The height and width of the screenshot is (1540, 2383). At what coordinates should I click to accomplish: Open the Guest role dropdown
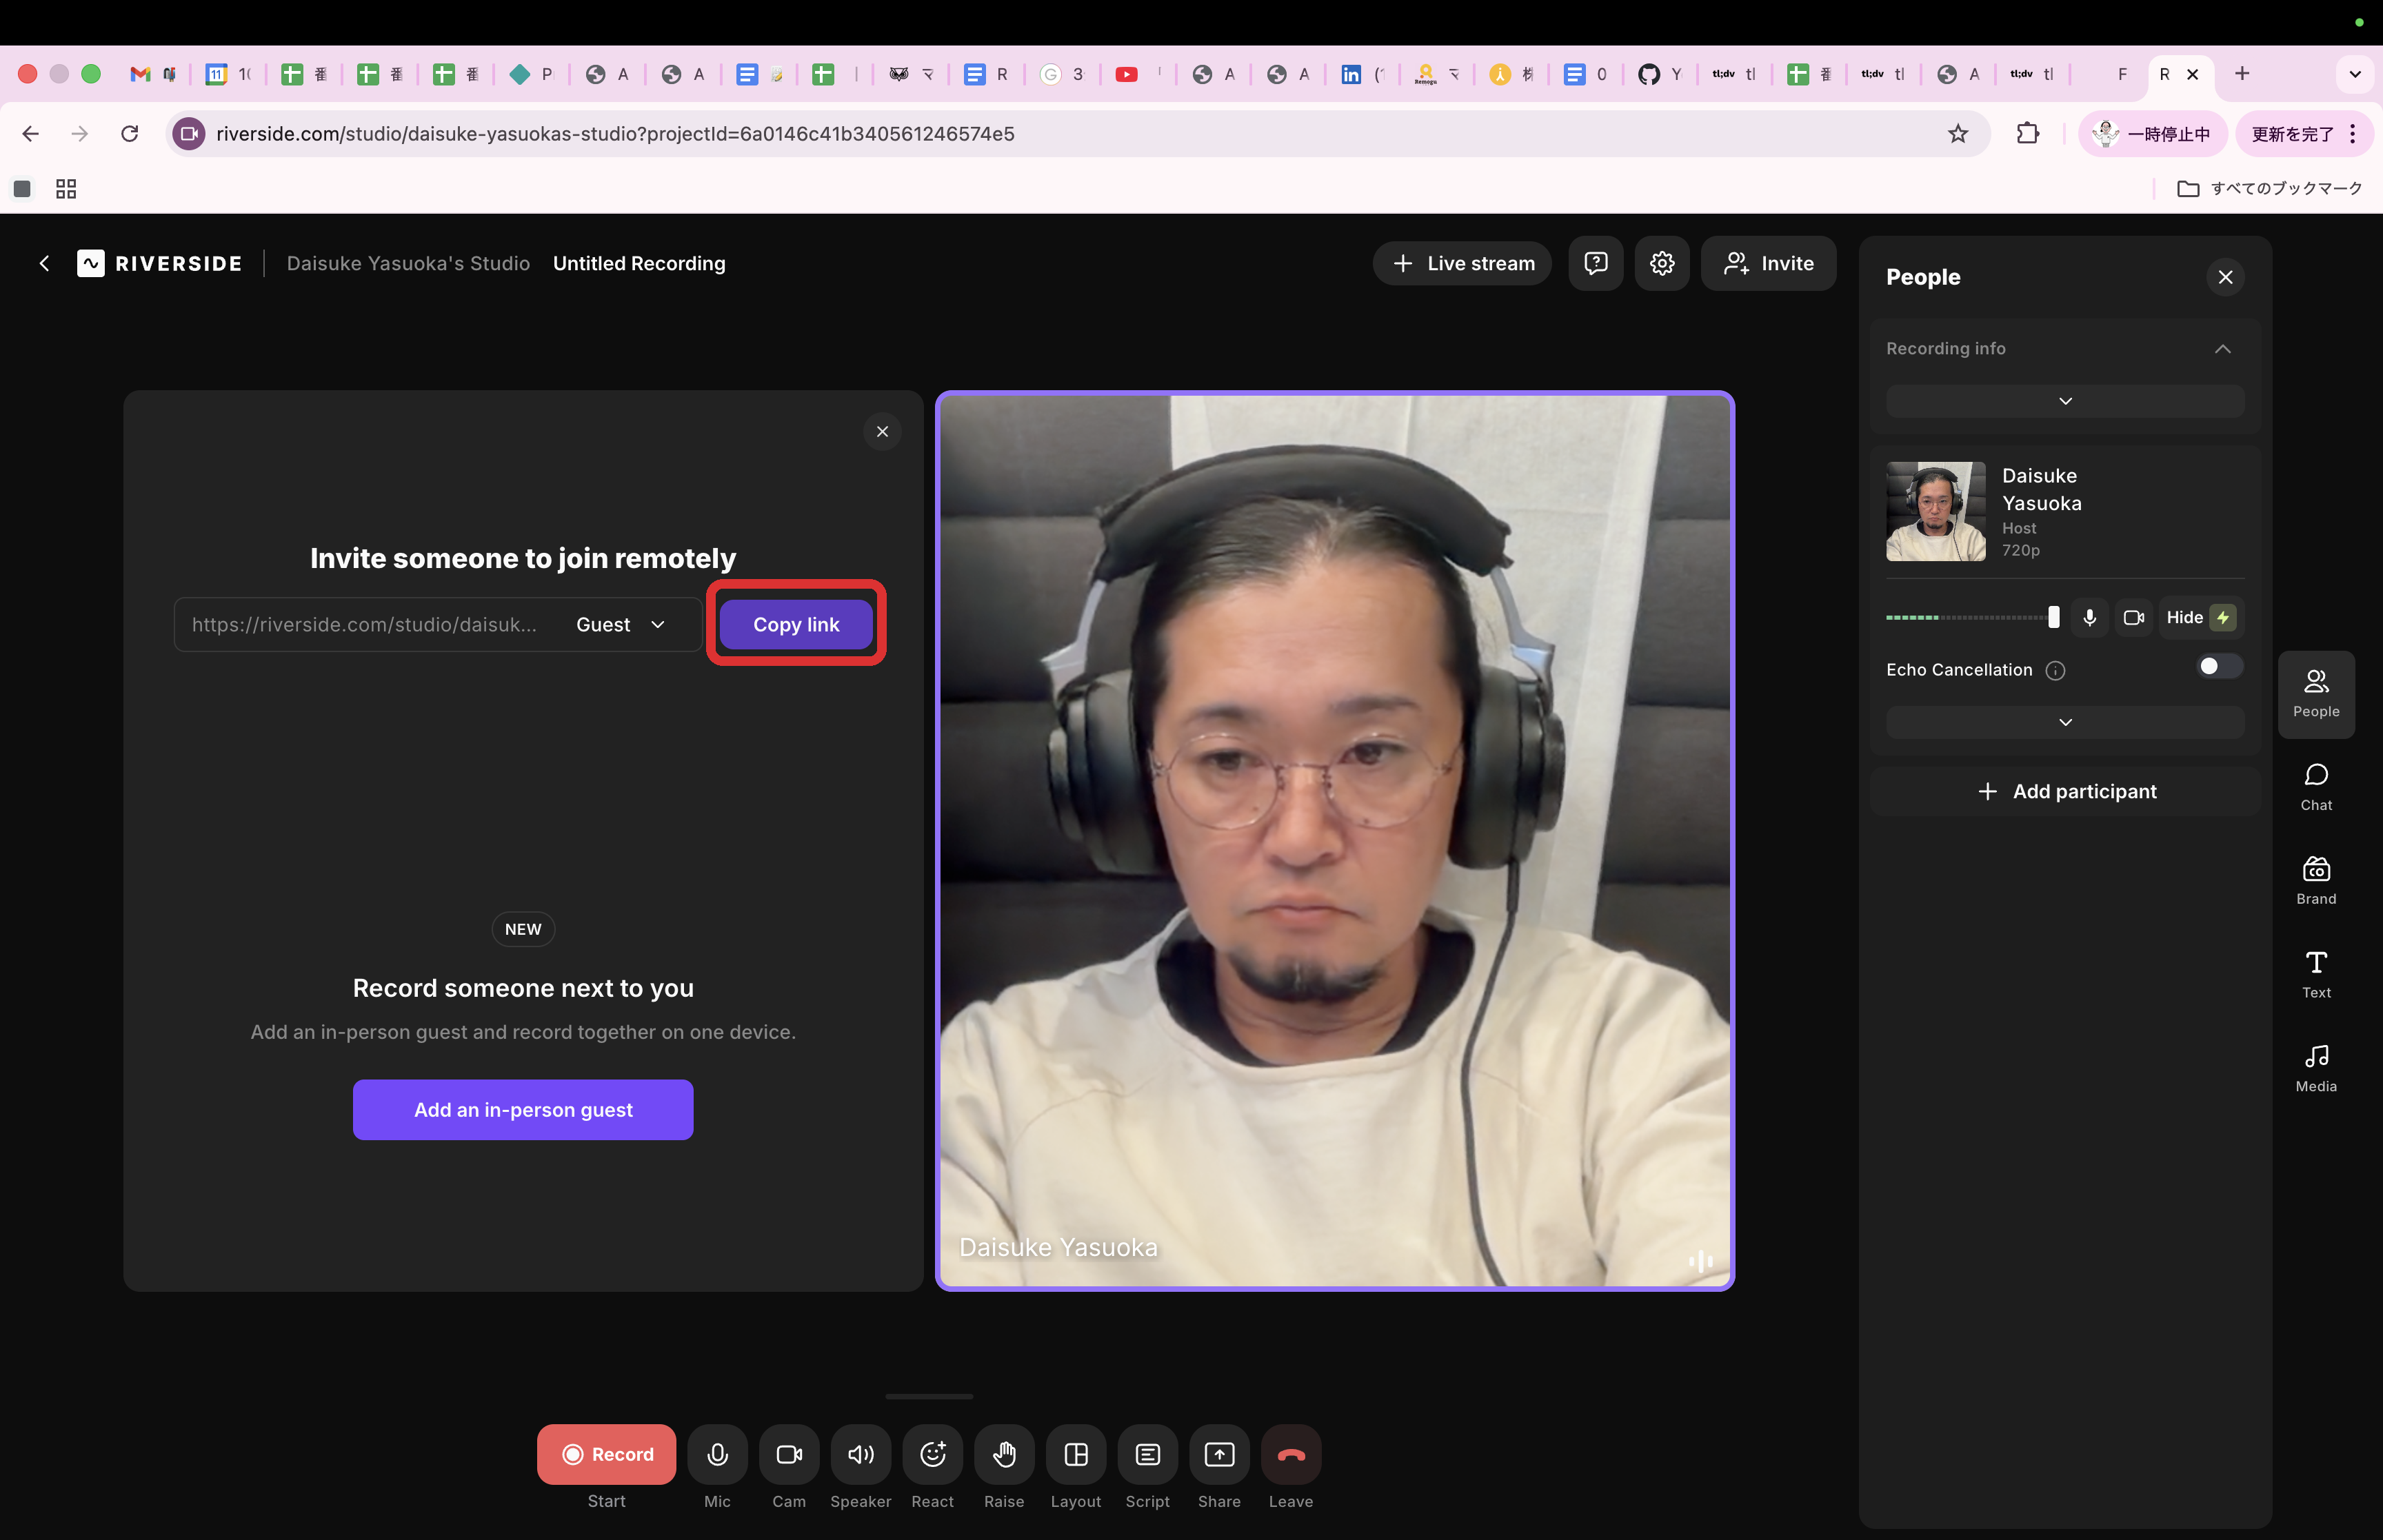pyautogui.click(x=621, y=624)
